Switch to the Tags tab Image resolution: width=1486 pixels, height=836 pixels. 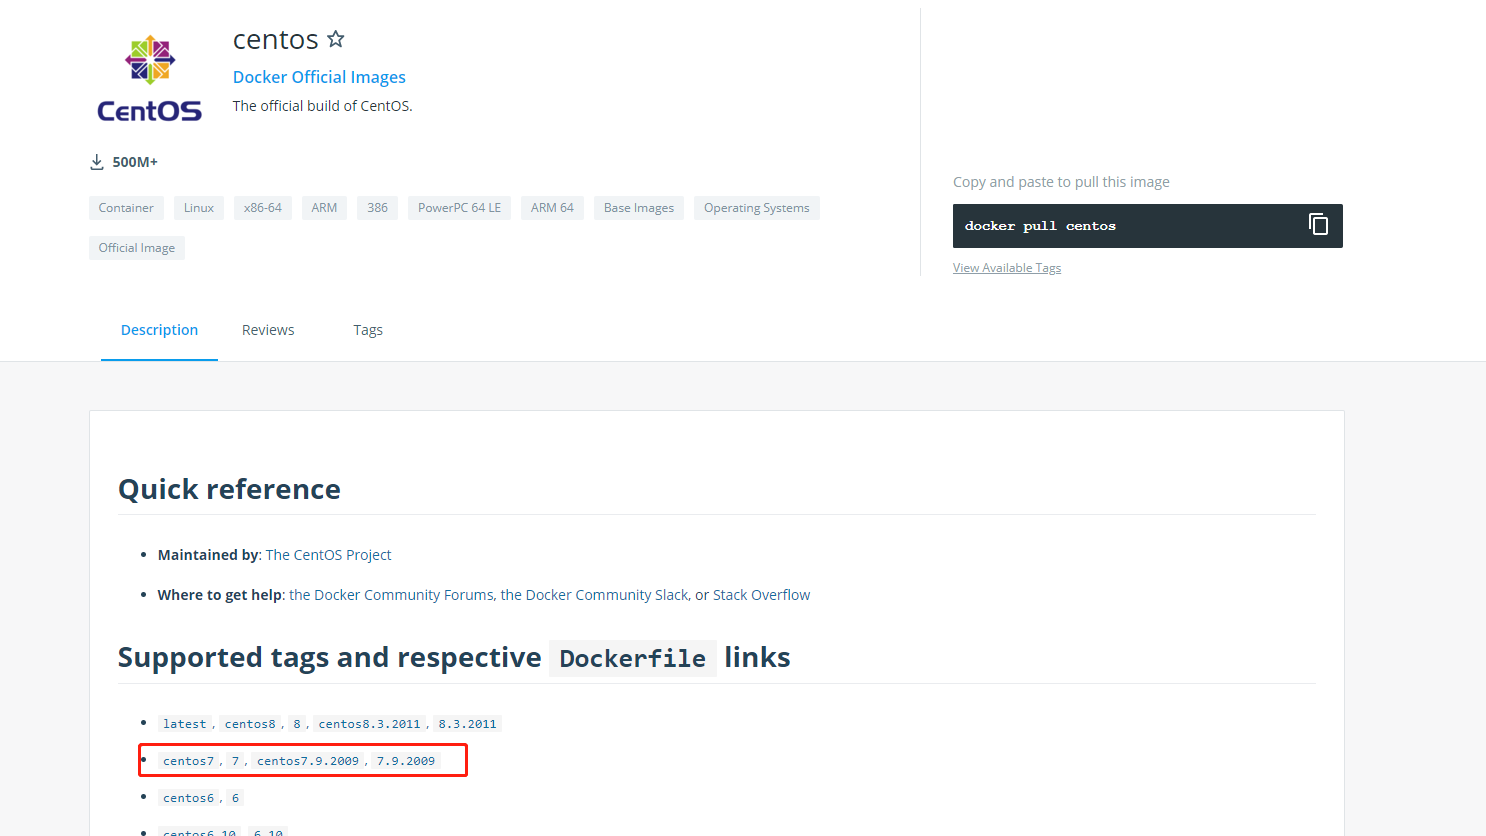click(368, 330)
